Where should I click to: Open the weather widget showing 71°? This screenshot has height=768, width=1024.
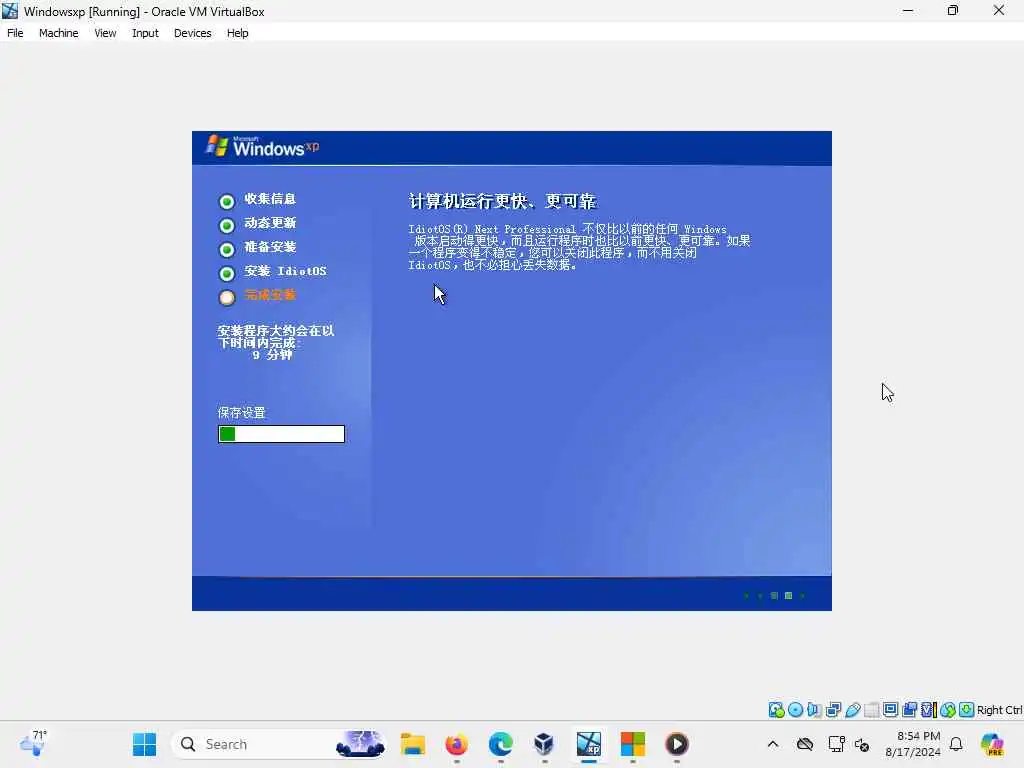[x=33, y=743]
